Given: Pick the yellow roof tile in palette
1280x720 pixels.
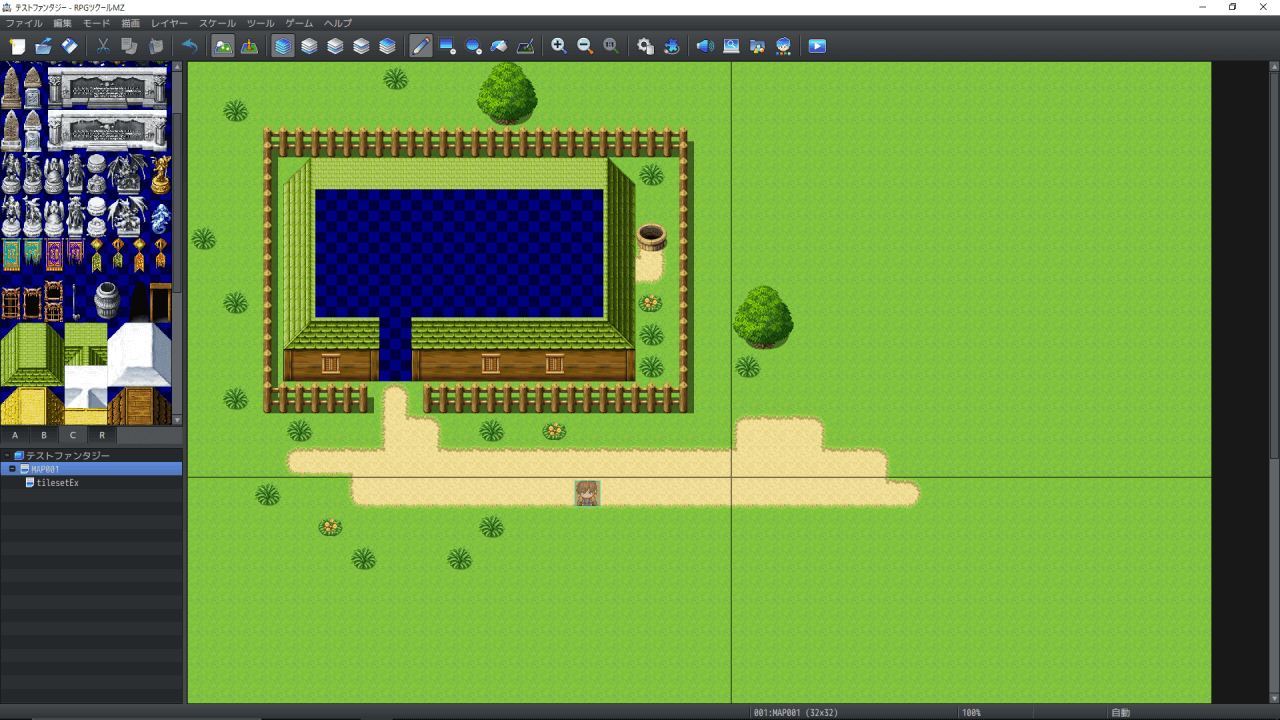Looking at the screenshot, I should pyautogui.click(x=32, y=406).
